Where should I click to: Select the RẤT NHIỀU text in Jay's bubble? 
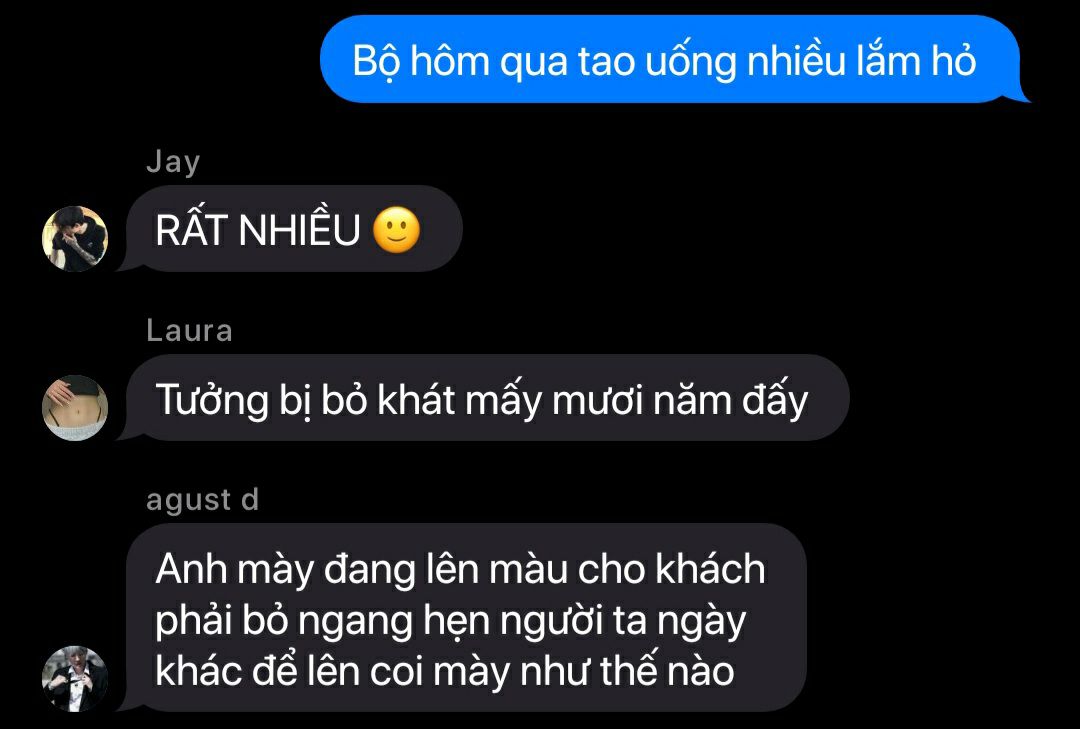pyautogui.click(x=258, y=229)
